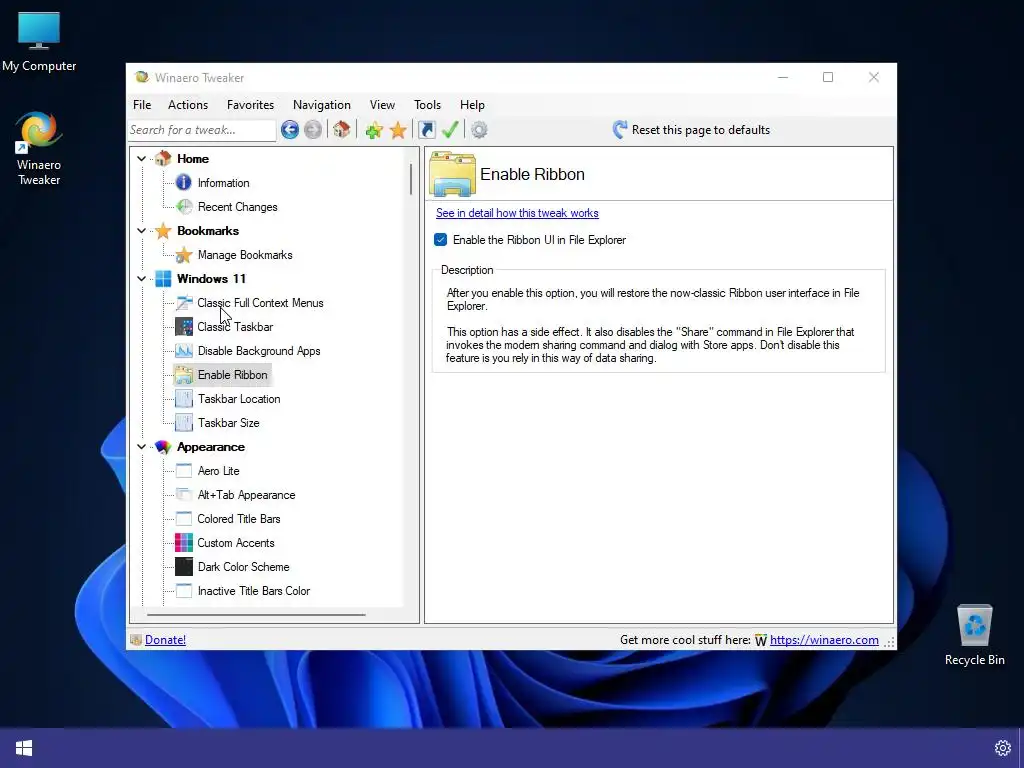
Task: Click the Manage Bookmarks star icon
Action: tap(184, 255)
